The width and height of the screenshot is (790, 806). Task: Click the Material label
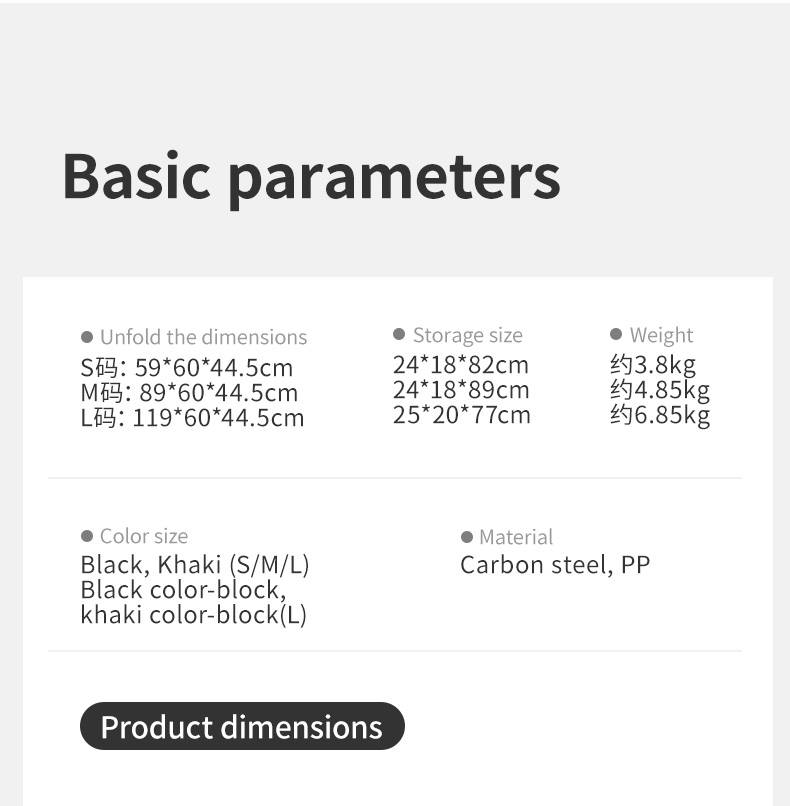(516, 537)
